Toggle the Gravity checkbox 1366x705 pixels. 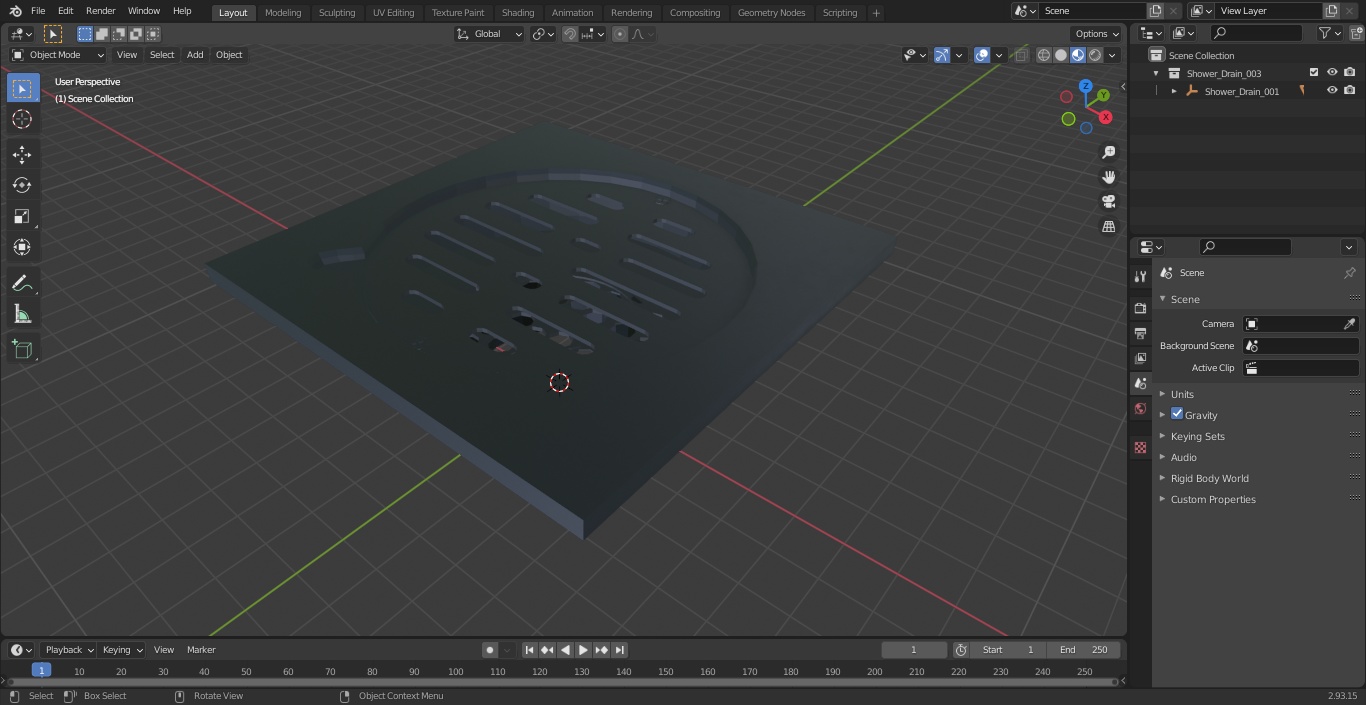(x=1177, y=414)
